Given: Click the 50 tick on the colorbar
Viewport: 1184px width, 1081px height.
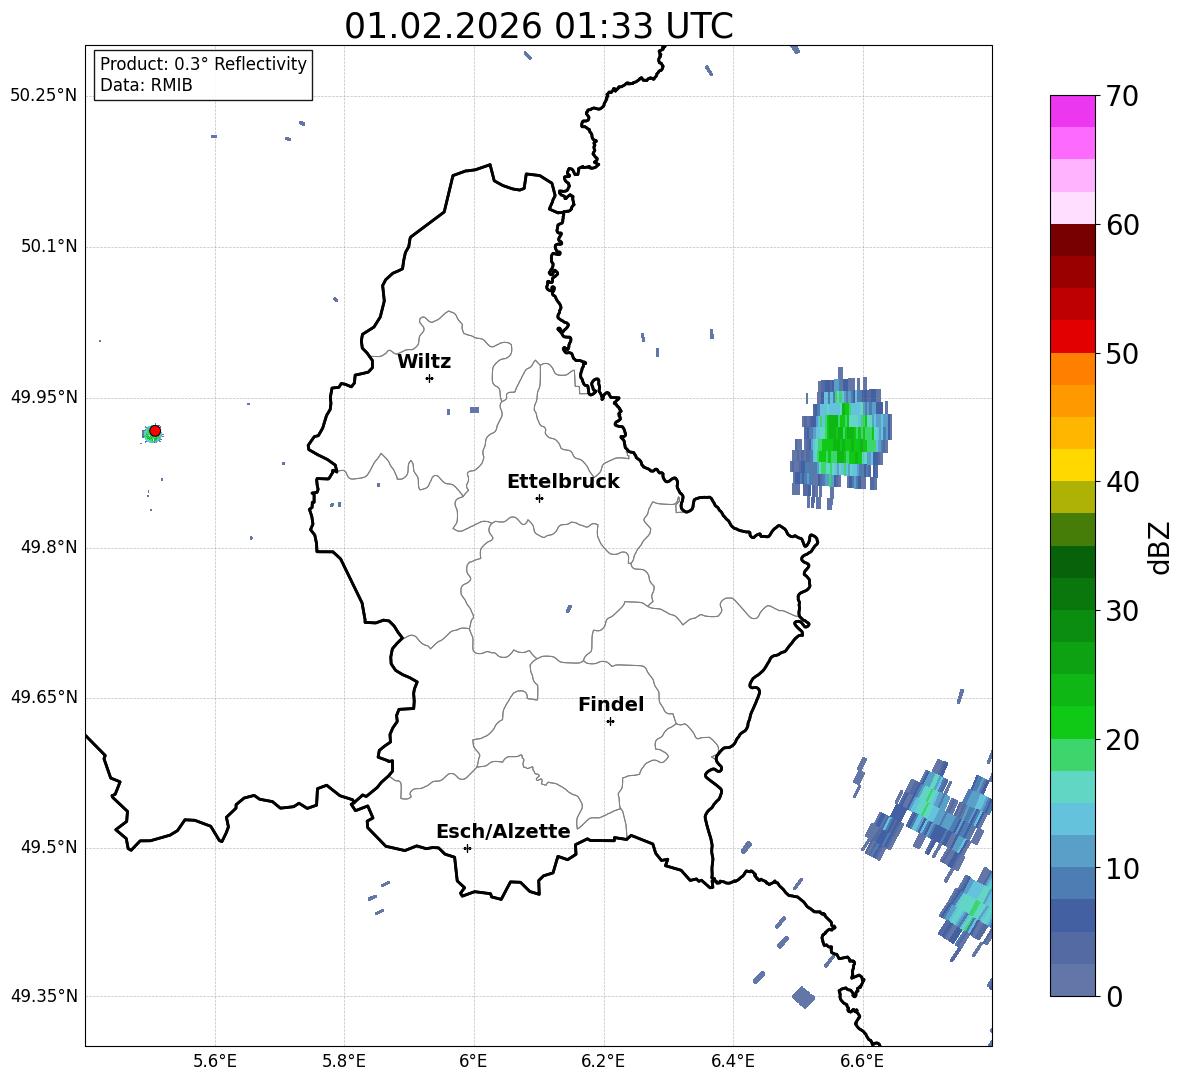Looking at the screenshot, I should tap(1122, 353).
